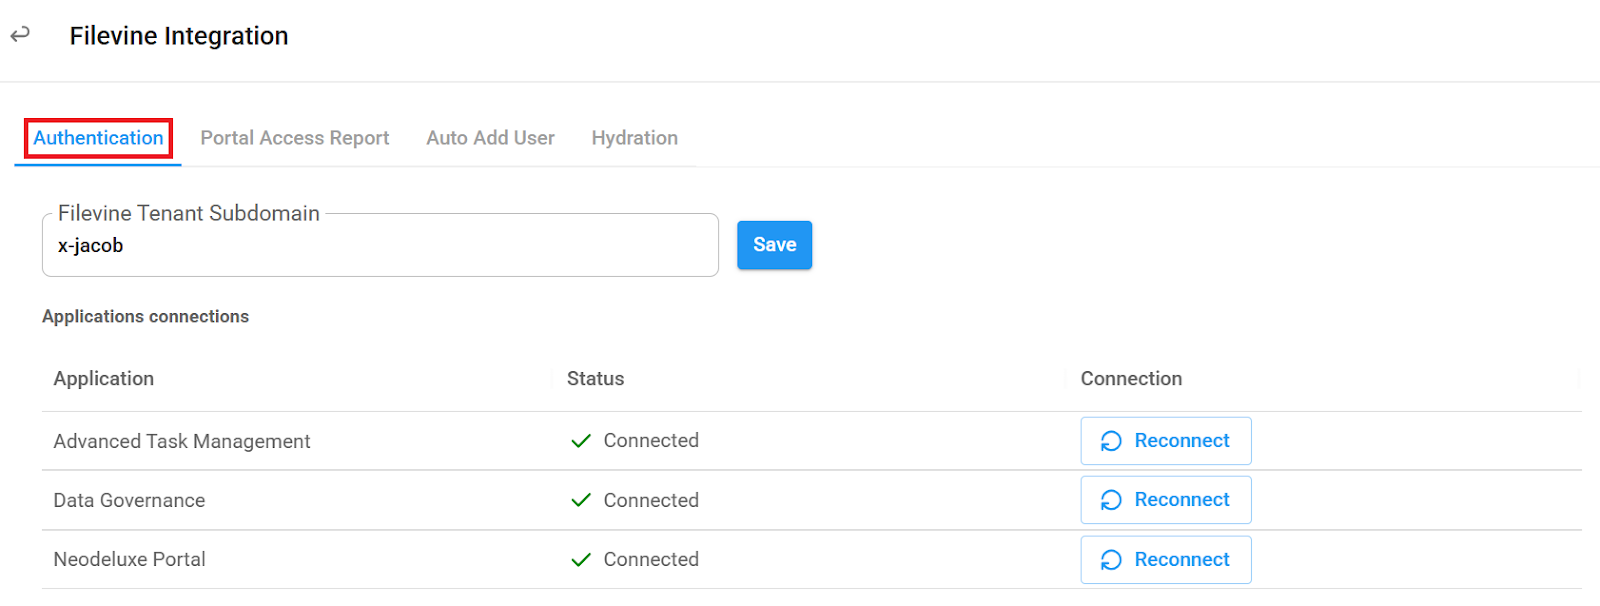Click the back arrow icon
Image resolution: width=1600 pixels, height=606 pixels.
pyautogui.click(x=20, y=35)
